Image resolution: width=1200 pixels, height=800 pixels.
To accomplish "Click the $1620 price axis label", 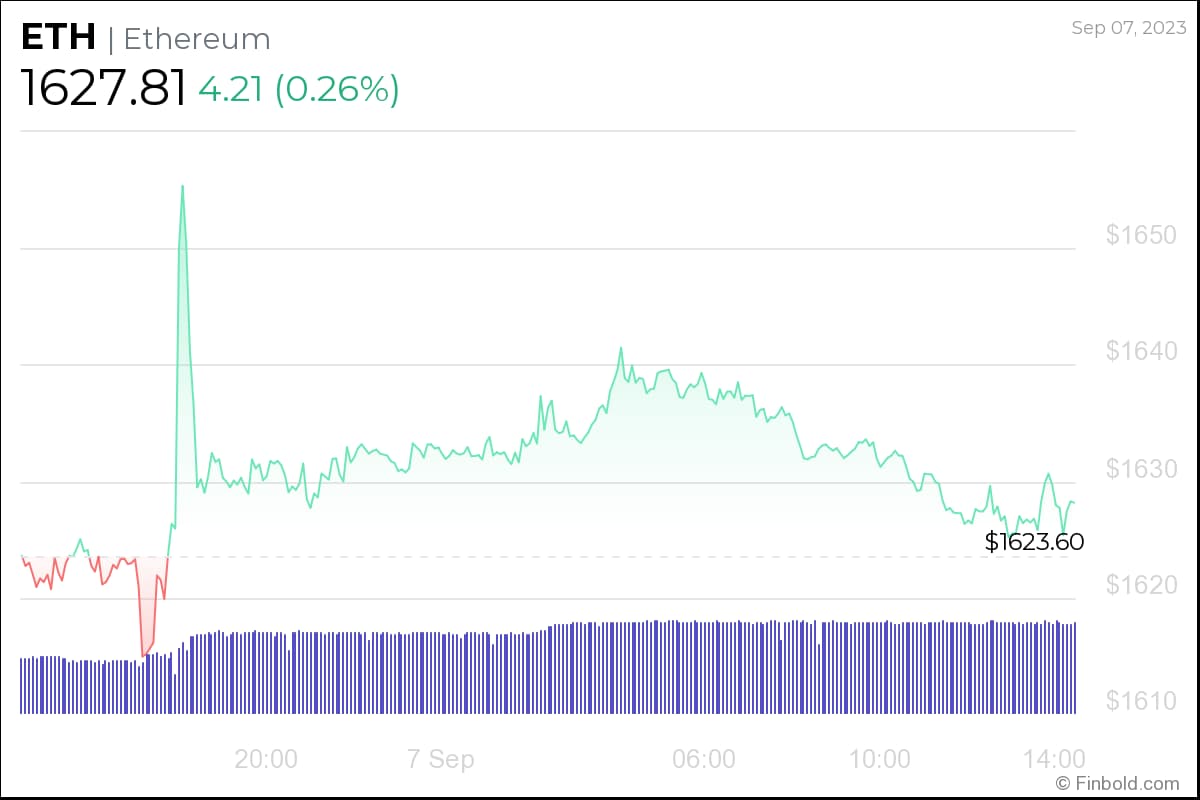I will 1140,585.
